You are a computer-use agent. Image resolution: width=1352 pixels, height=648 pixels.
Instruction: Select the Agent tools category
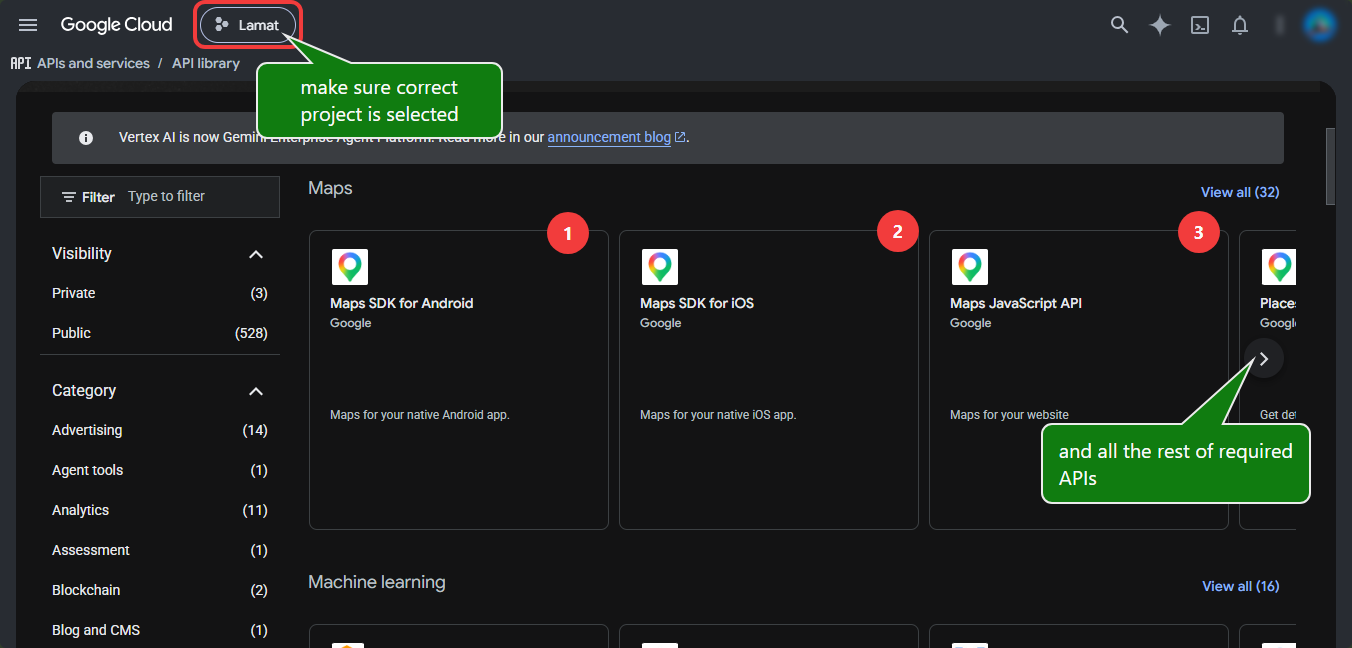pos(160,470)
